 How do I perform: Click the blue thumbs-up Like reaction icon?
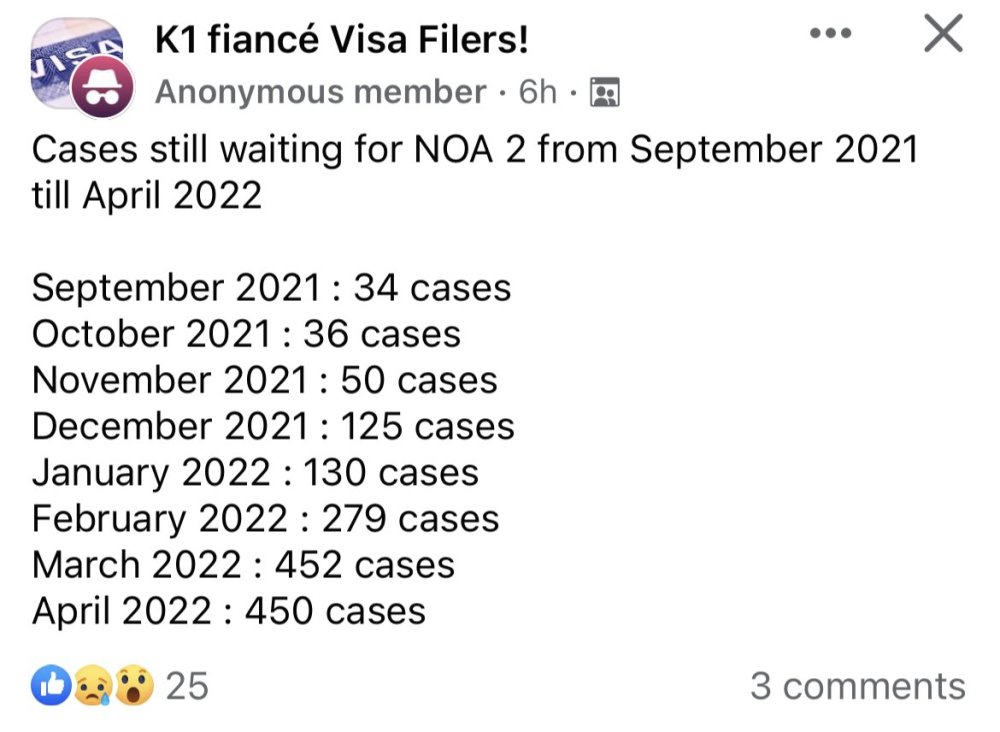tap(52, 685)
